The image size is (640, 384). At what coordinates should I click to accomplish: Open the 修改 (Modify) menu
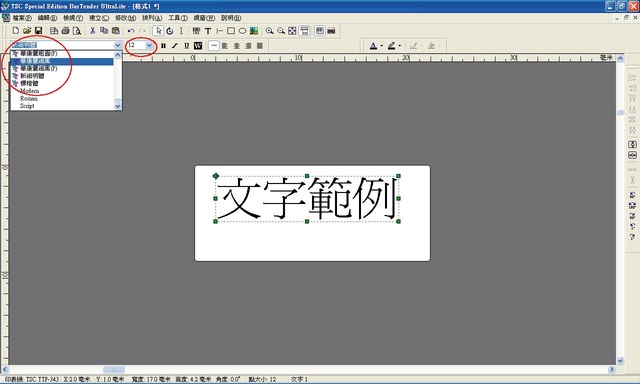pos(126,18)
